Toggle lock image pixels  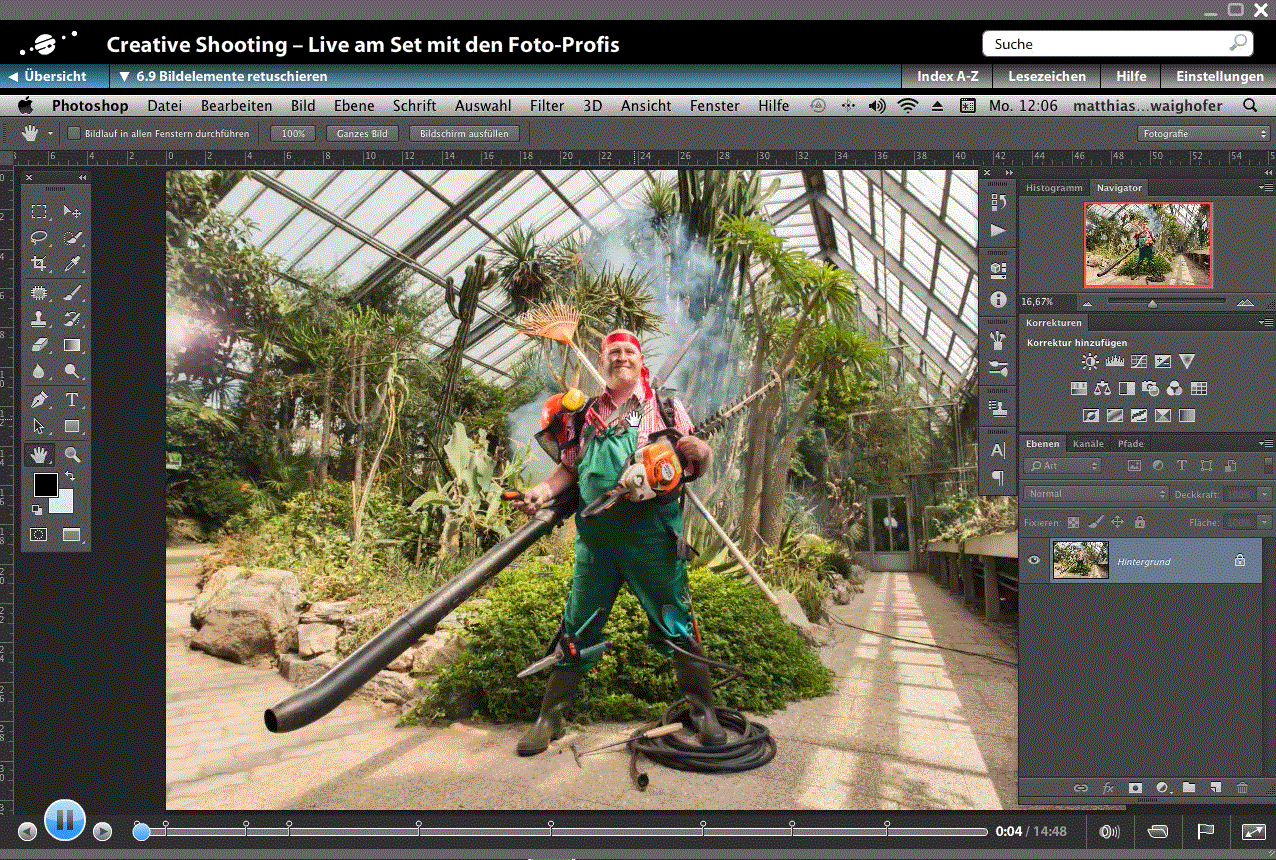1095,522
